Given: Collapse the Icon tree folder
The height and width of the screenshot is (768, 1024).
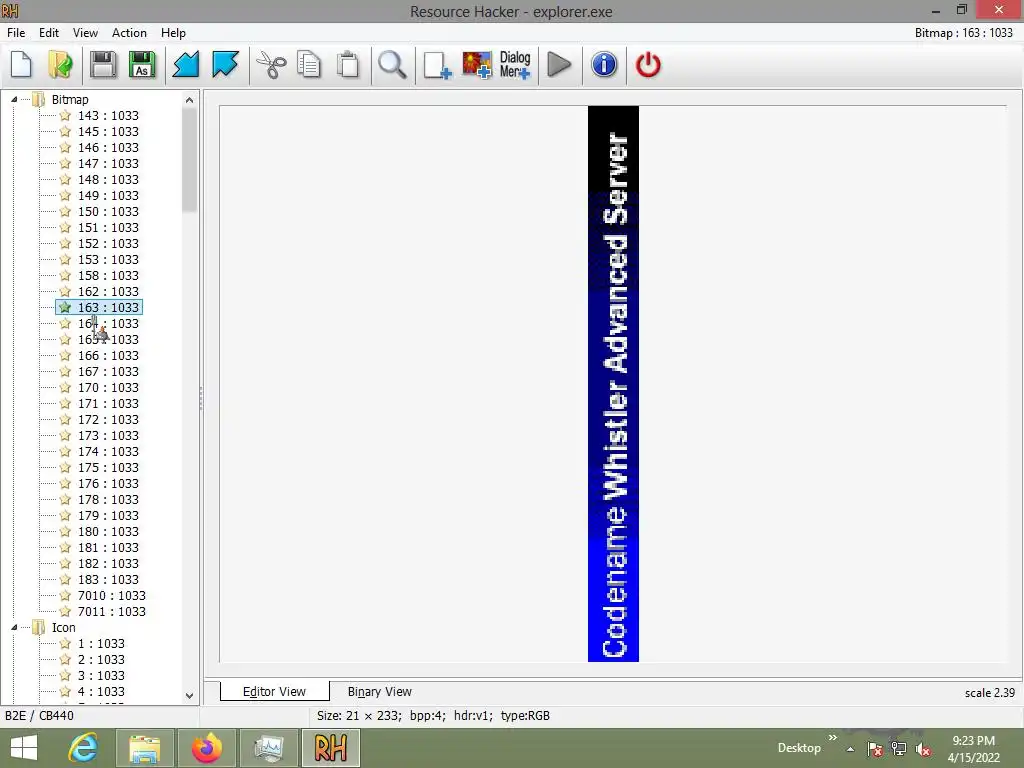Looking at the screenshot, I should coord(14,627).
